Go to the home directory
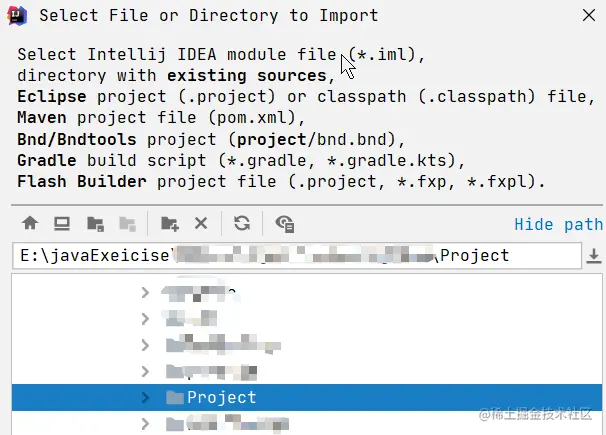 pos(30,224)
